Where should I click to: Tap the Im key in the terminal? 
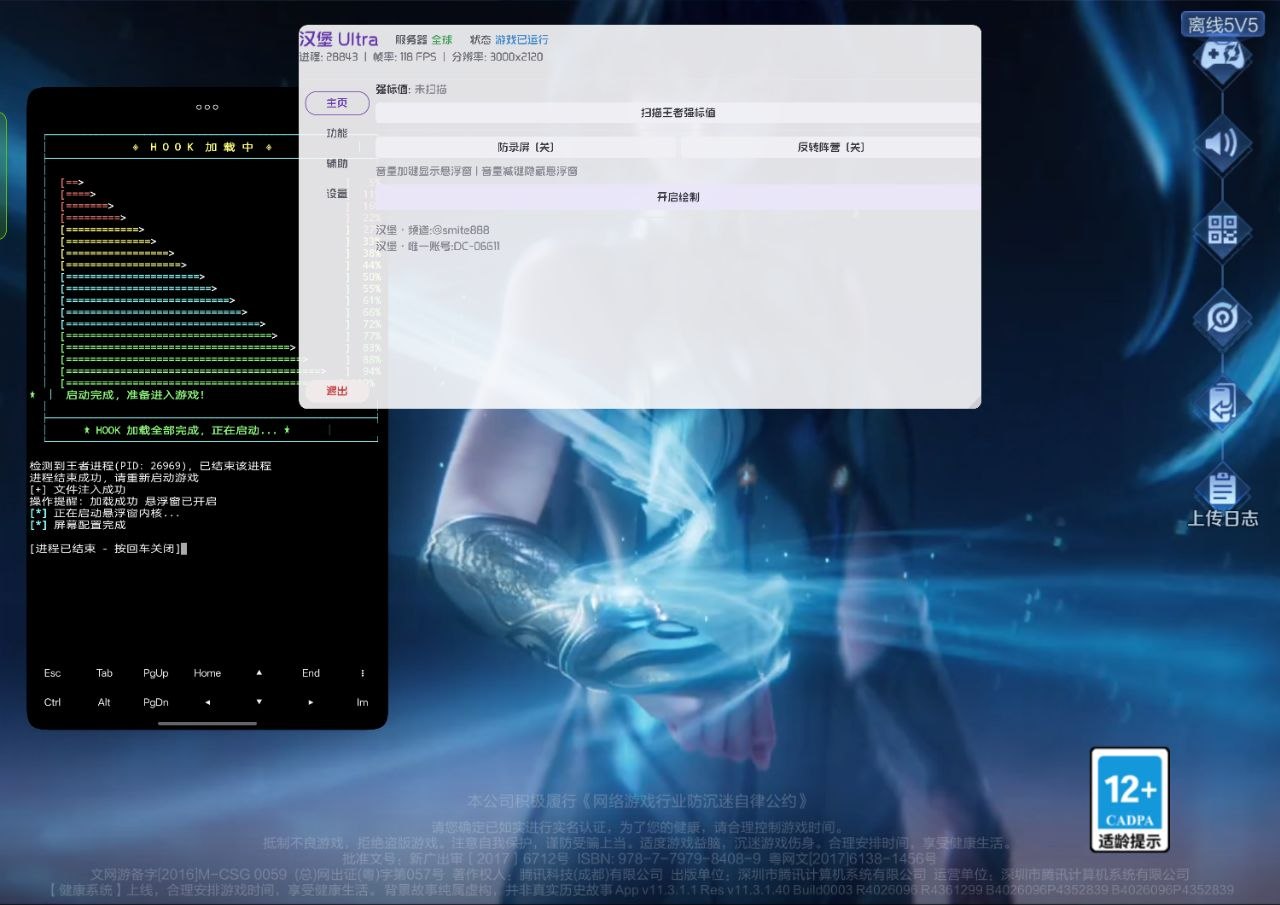point(362,702)
